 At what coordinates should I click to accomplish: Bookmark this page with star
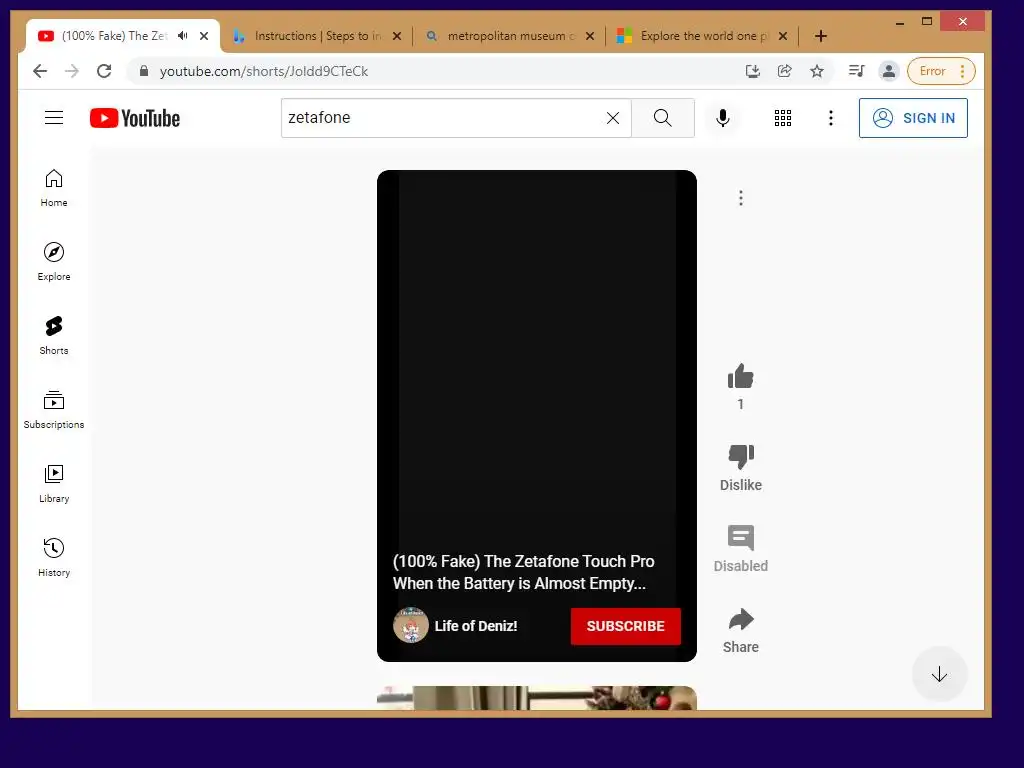pos(816,71)
